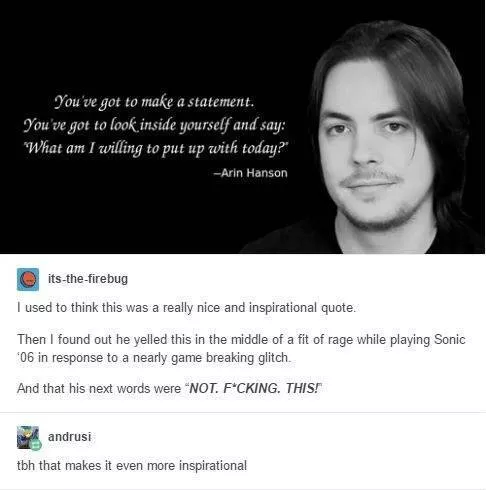Click the words 'really nice and inspirational quote'
Viewport: 486px width, 490px height.
coord(259,308)
